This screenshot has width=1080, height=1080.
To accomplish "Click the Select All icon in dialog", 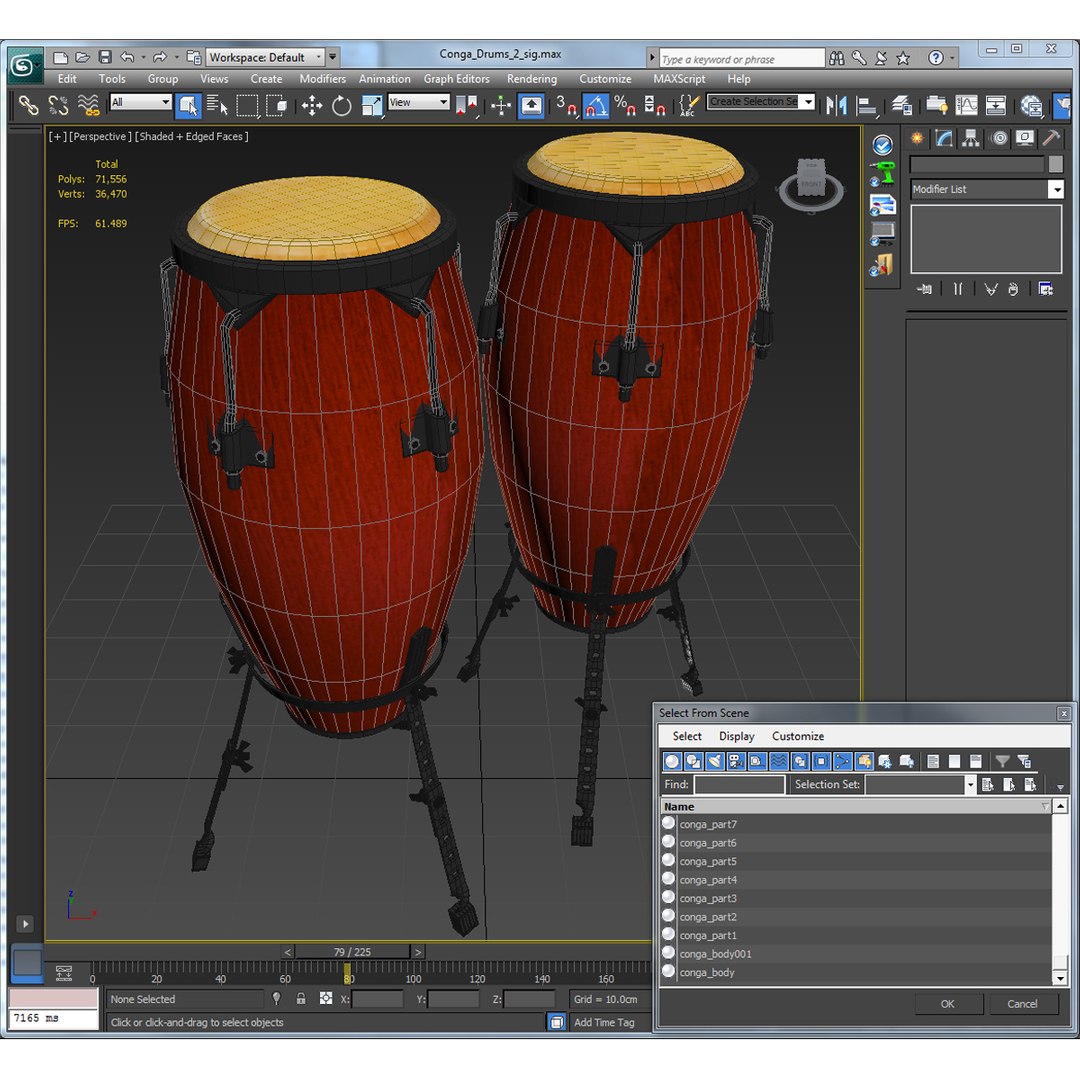I will click(x=933, y=761).
